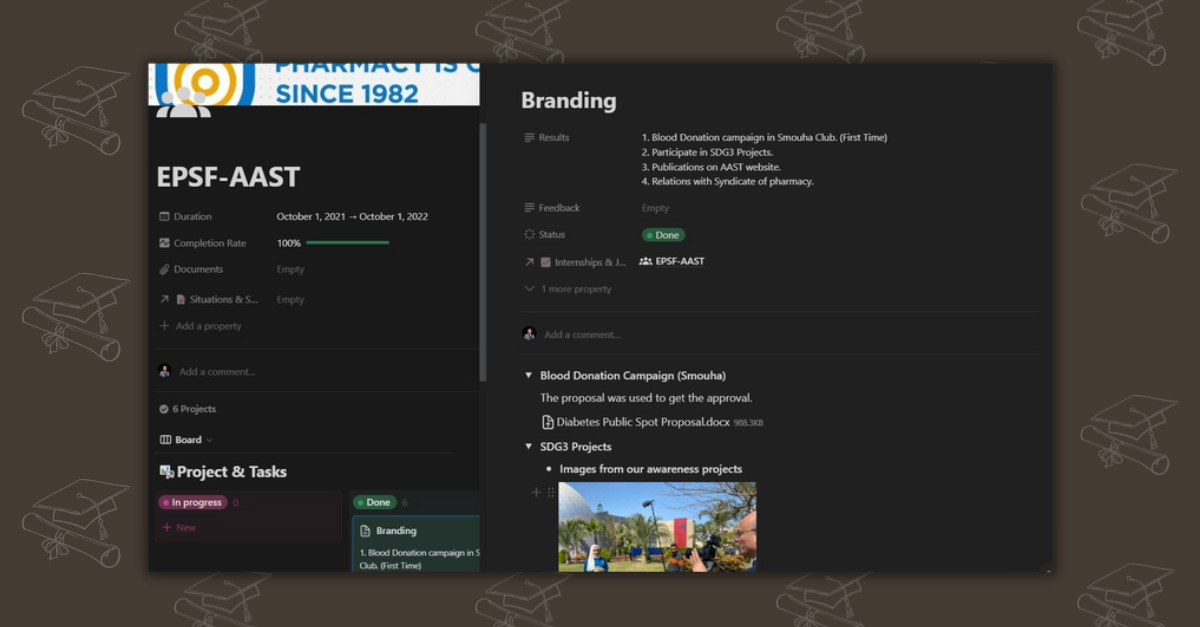Click 'Publications on AAST website' result line
Image resolution: width=1200 pixels, height=627 pixels.
[711, 167]
